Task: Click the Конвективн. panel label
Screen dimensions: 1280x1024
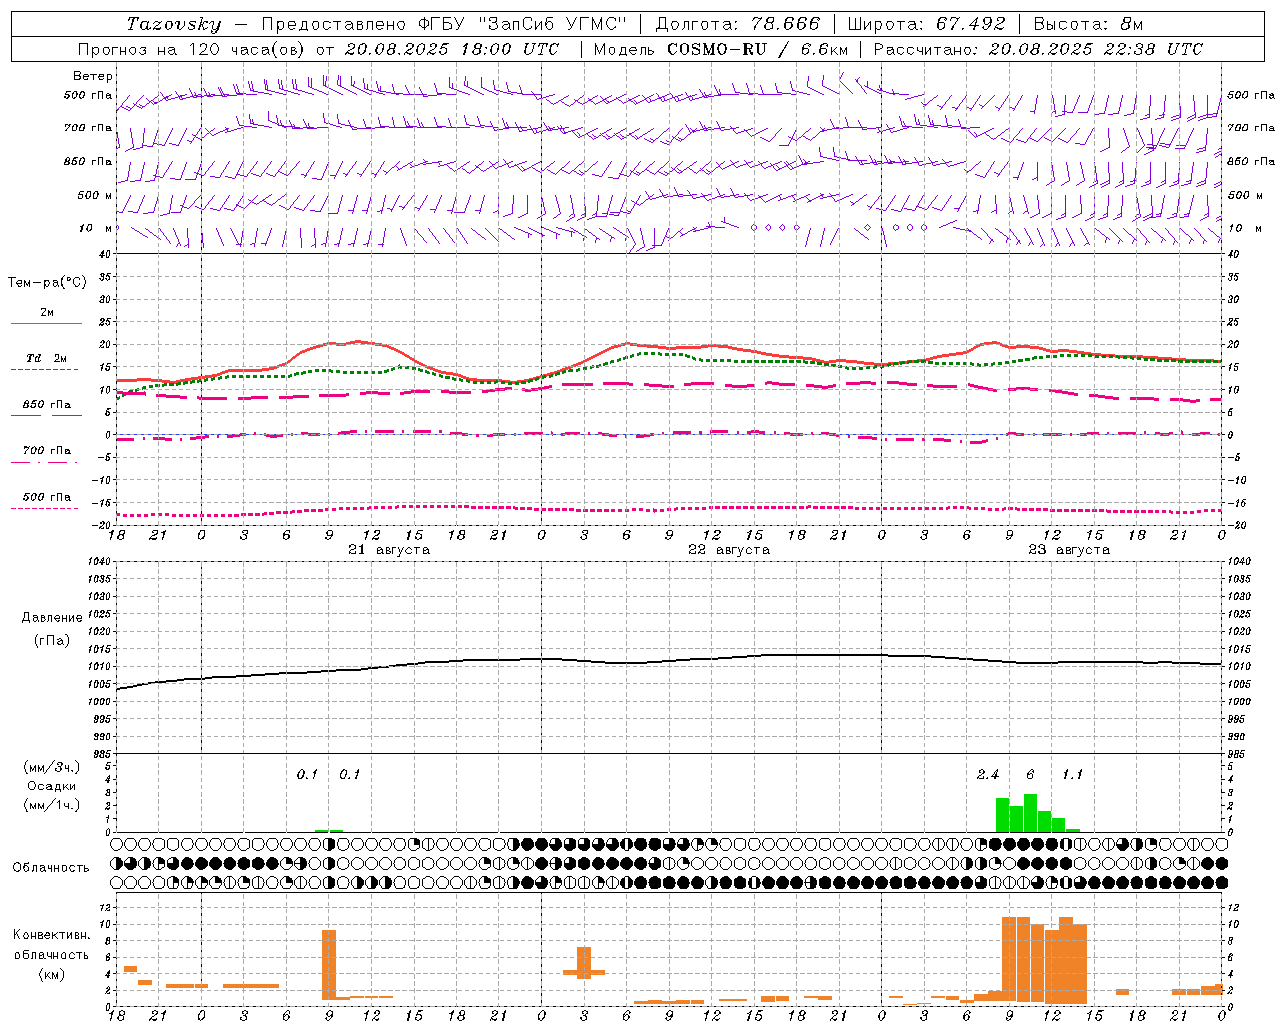Action: (x=51, y=935)
